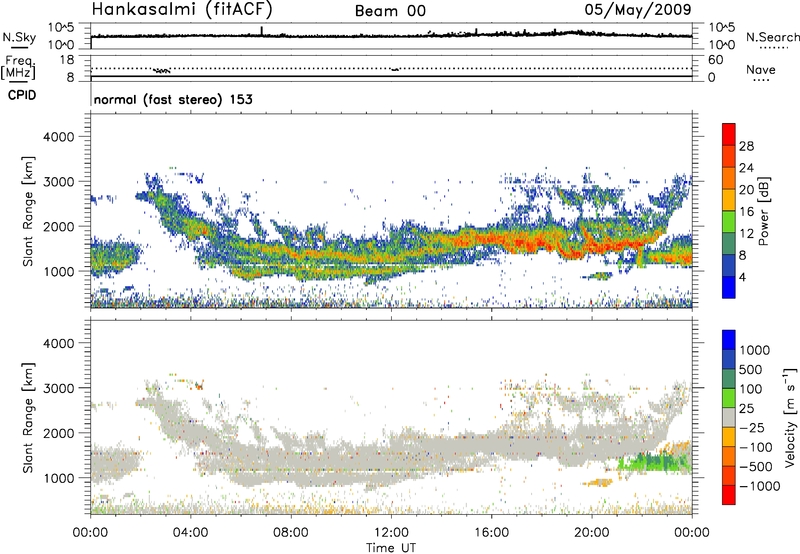Click the "08:00" time axis tick label
Viewport: 800px width, 554px height.
coord(291,533)
